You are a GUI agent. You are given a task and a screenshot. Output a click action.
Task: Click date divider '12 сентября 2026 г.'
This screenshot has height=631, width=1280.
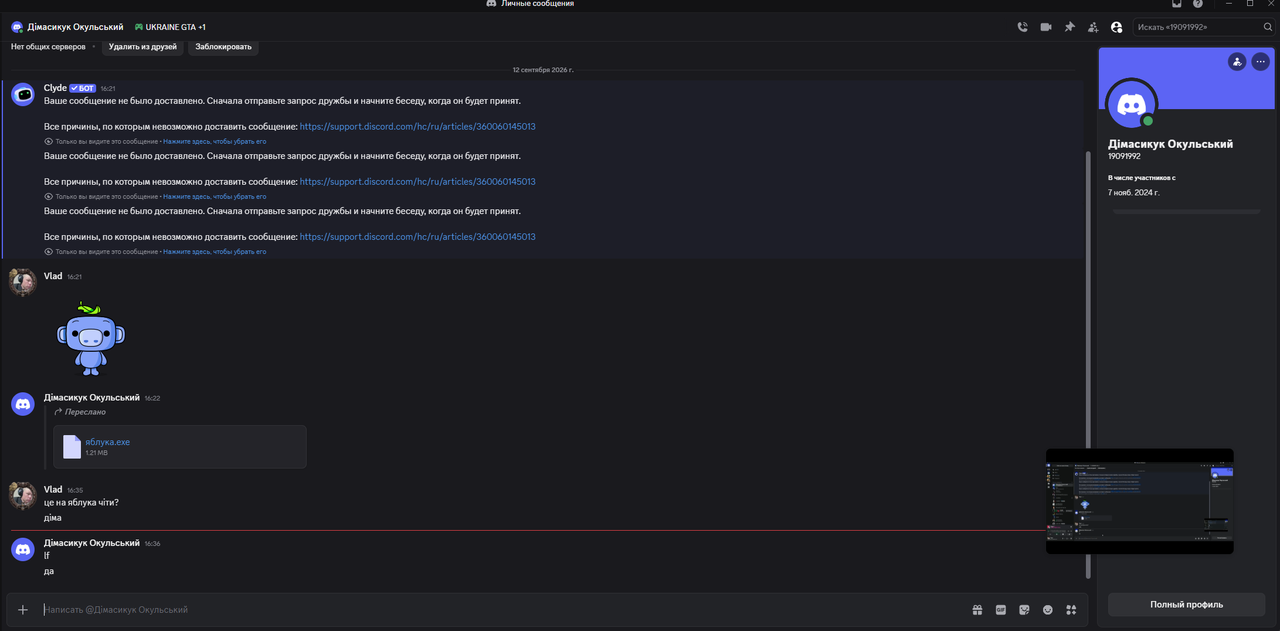[x=543, y=70]
